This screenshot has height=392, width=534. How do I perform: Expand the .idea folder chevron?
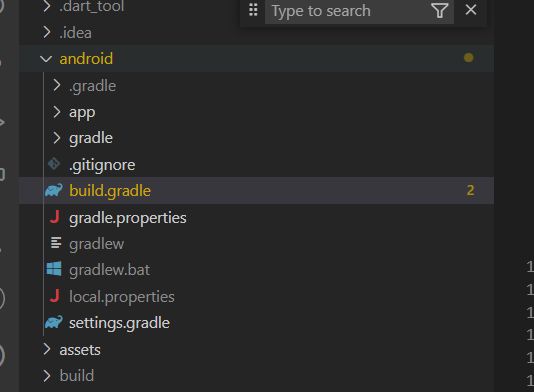click(x=47, y=32)
